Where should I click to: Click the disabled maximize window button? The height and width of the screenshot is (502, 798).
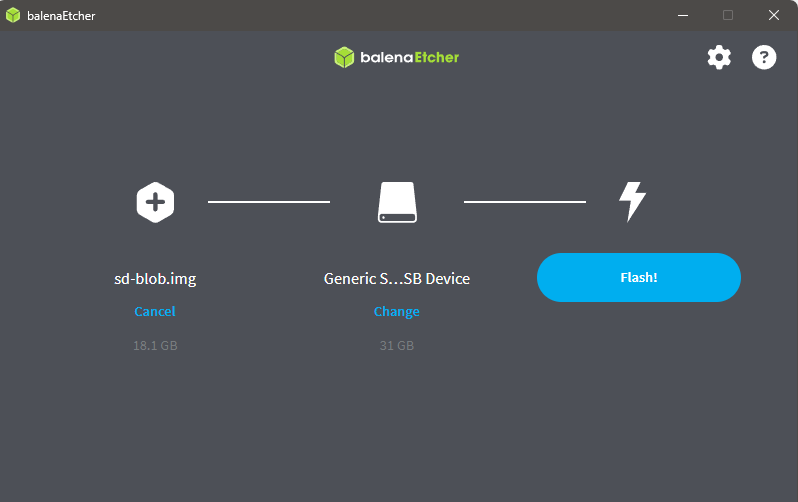click(728, 15)
